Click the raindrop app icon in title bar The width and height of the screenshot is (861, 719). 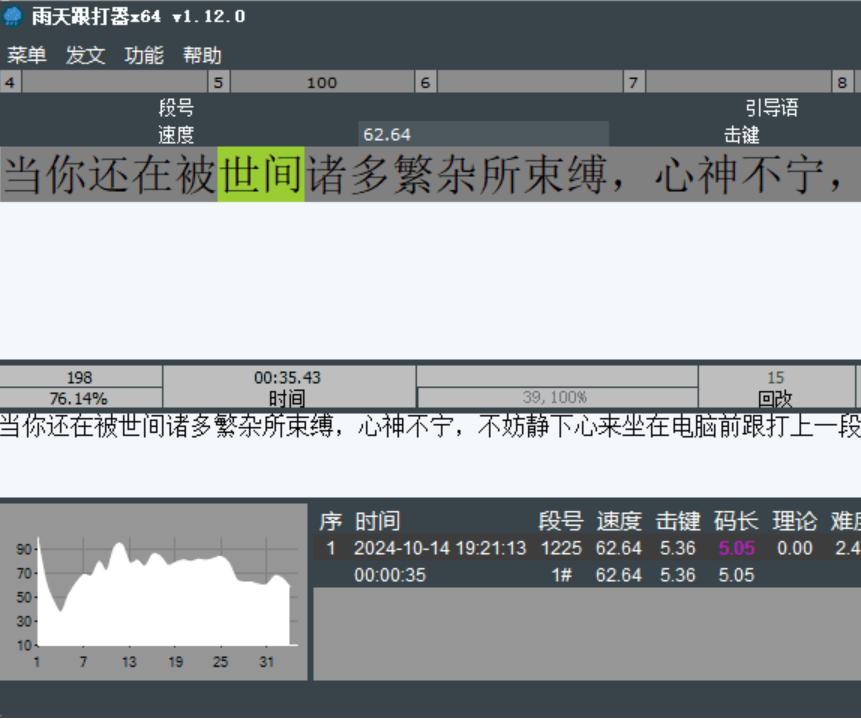13,17
